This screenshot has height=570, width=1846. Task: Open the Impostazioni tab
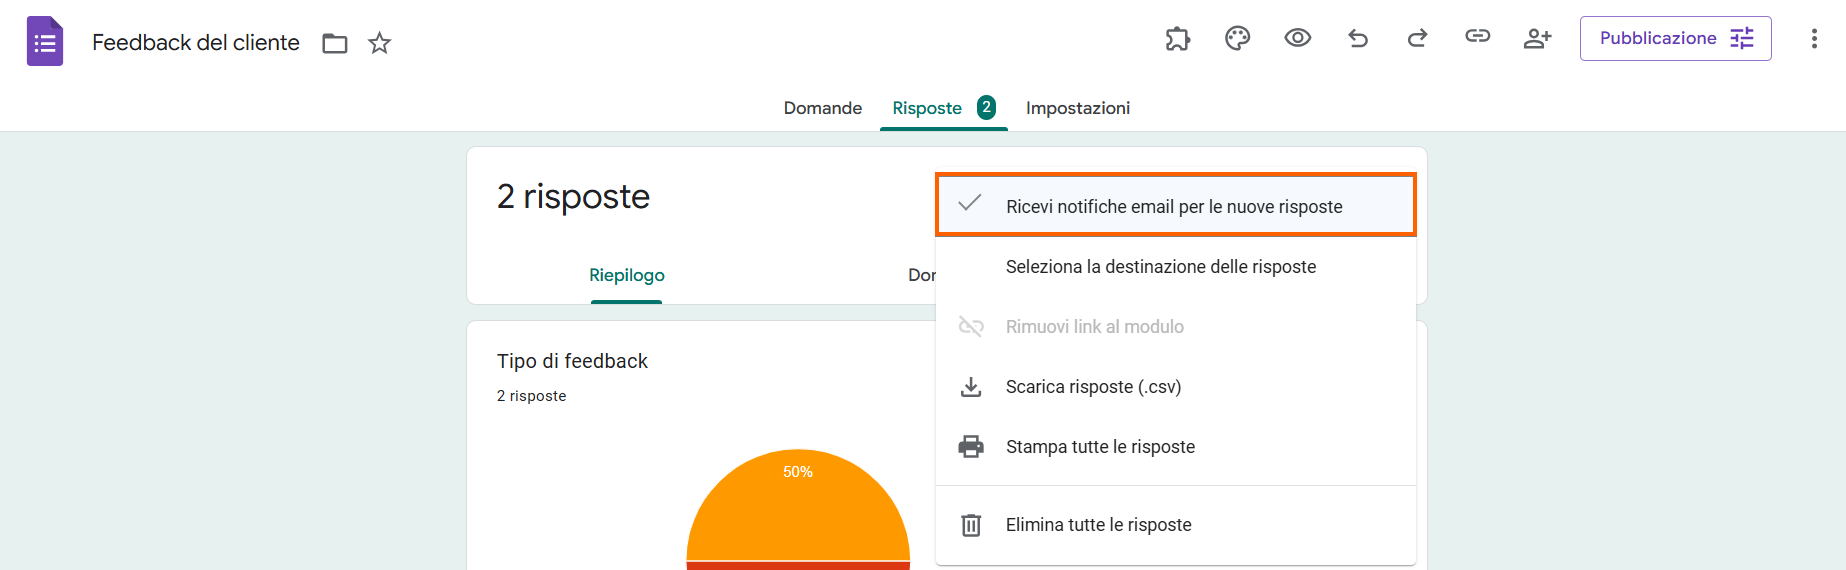tap(1077, 108)
